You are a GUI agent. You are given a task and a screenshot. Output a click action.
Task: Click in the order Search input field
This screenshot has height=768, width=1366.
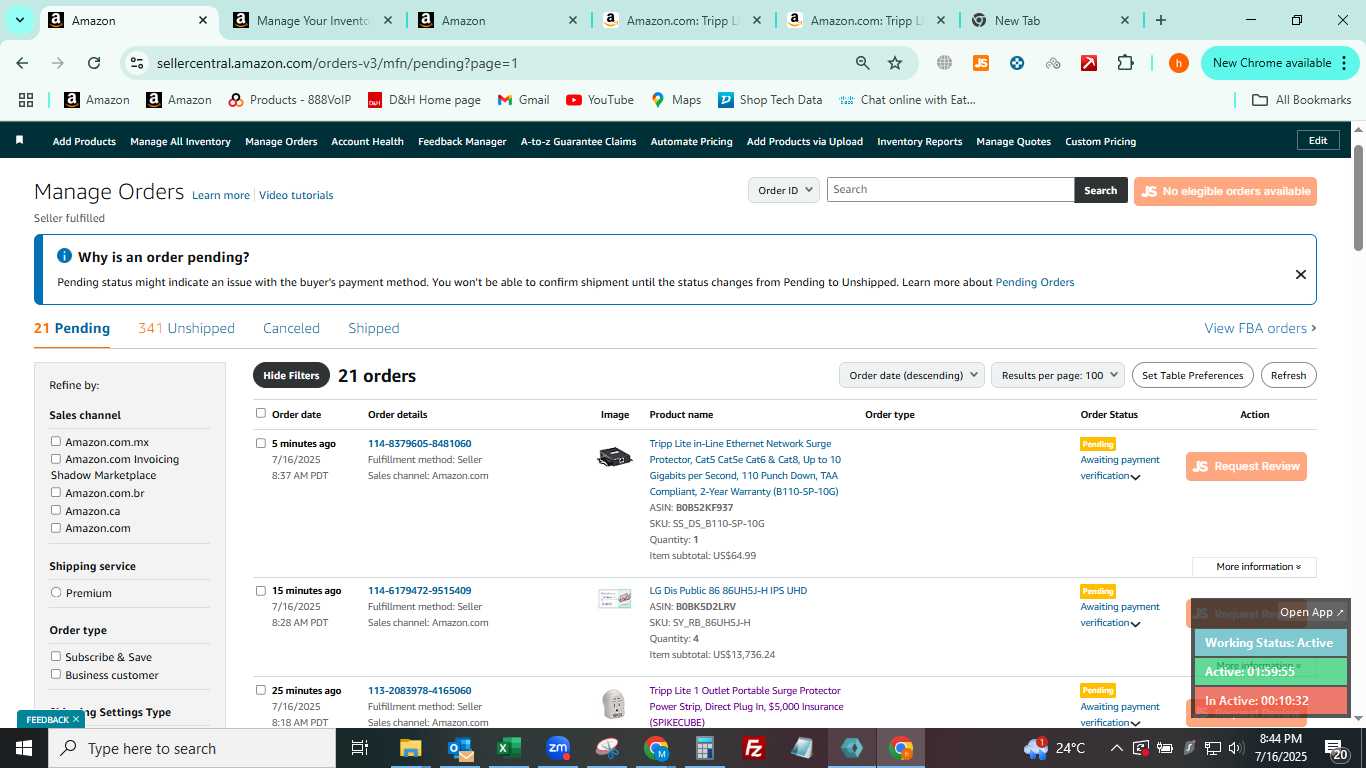(950, 190)
